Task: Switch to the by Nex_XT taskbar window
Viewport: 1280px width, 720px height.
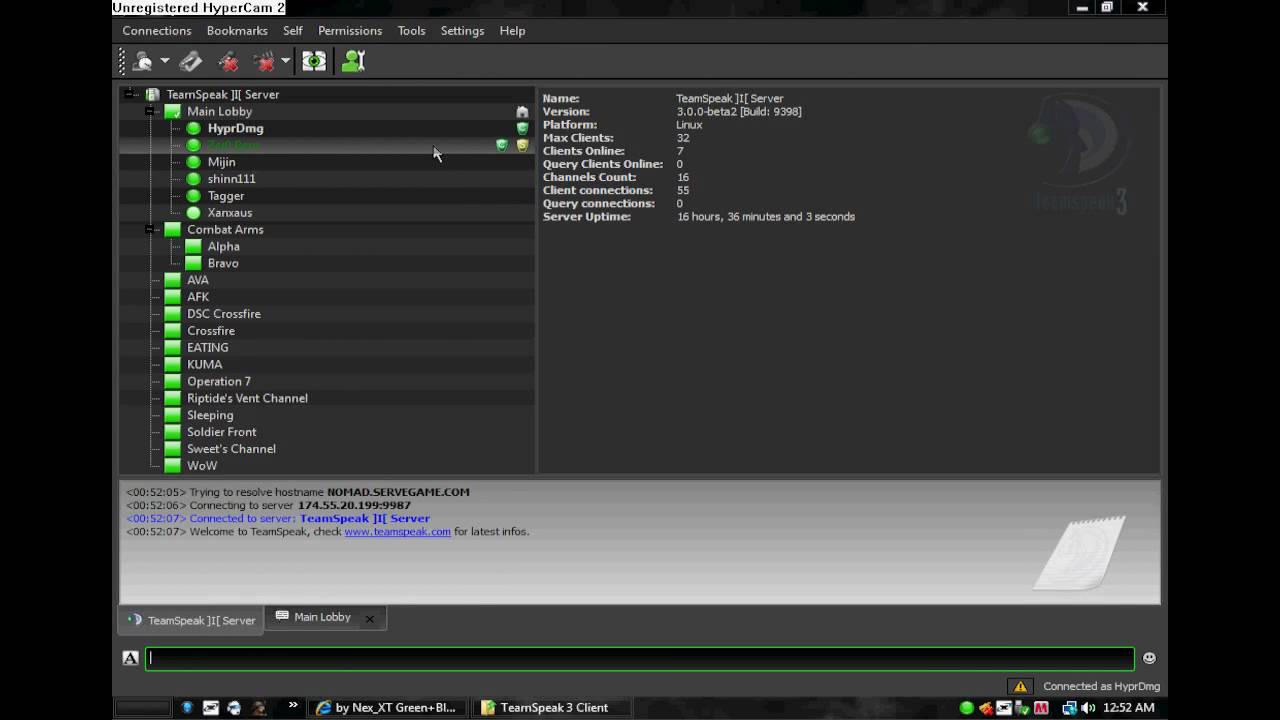Action: click(386, 707)
